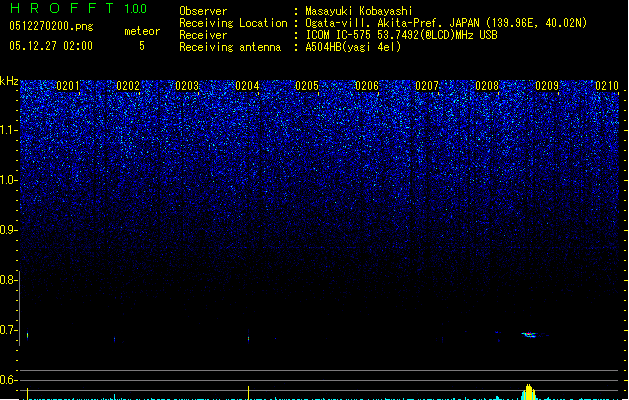Click the 0.7 kHz axis label
Viewport: 629px width, 400px height.
(8, 330)
